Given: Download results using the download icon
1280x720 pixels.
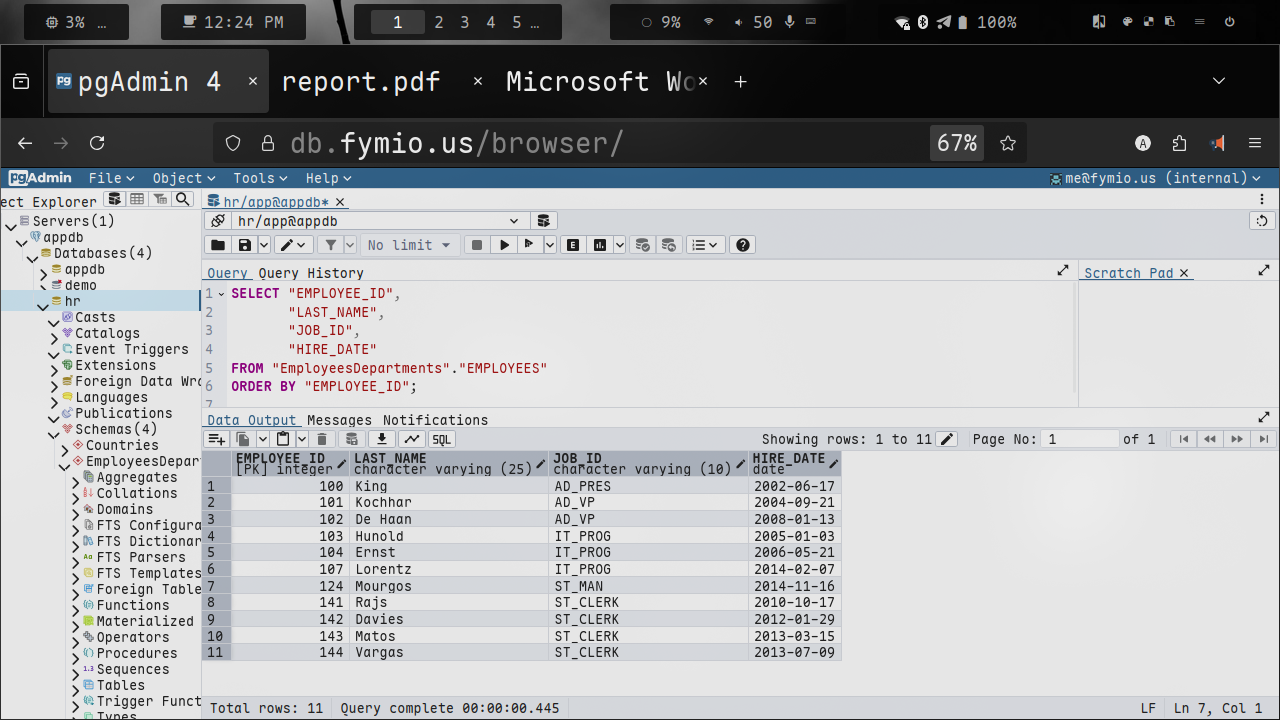Looking at the screenshot, I should (x=381, y=439).
